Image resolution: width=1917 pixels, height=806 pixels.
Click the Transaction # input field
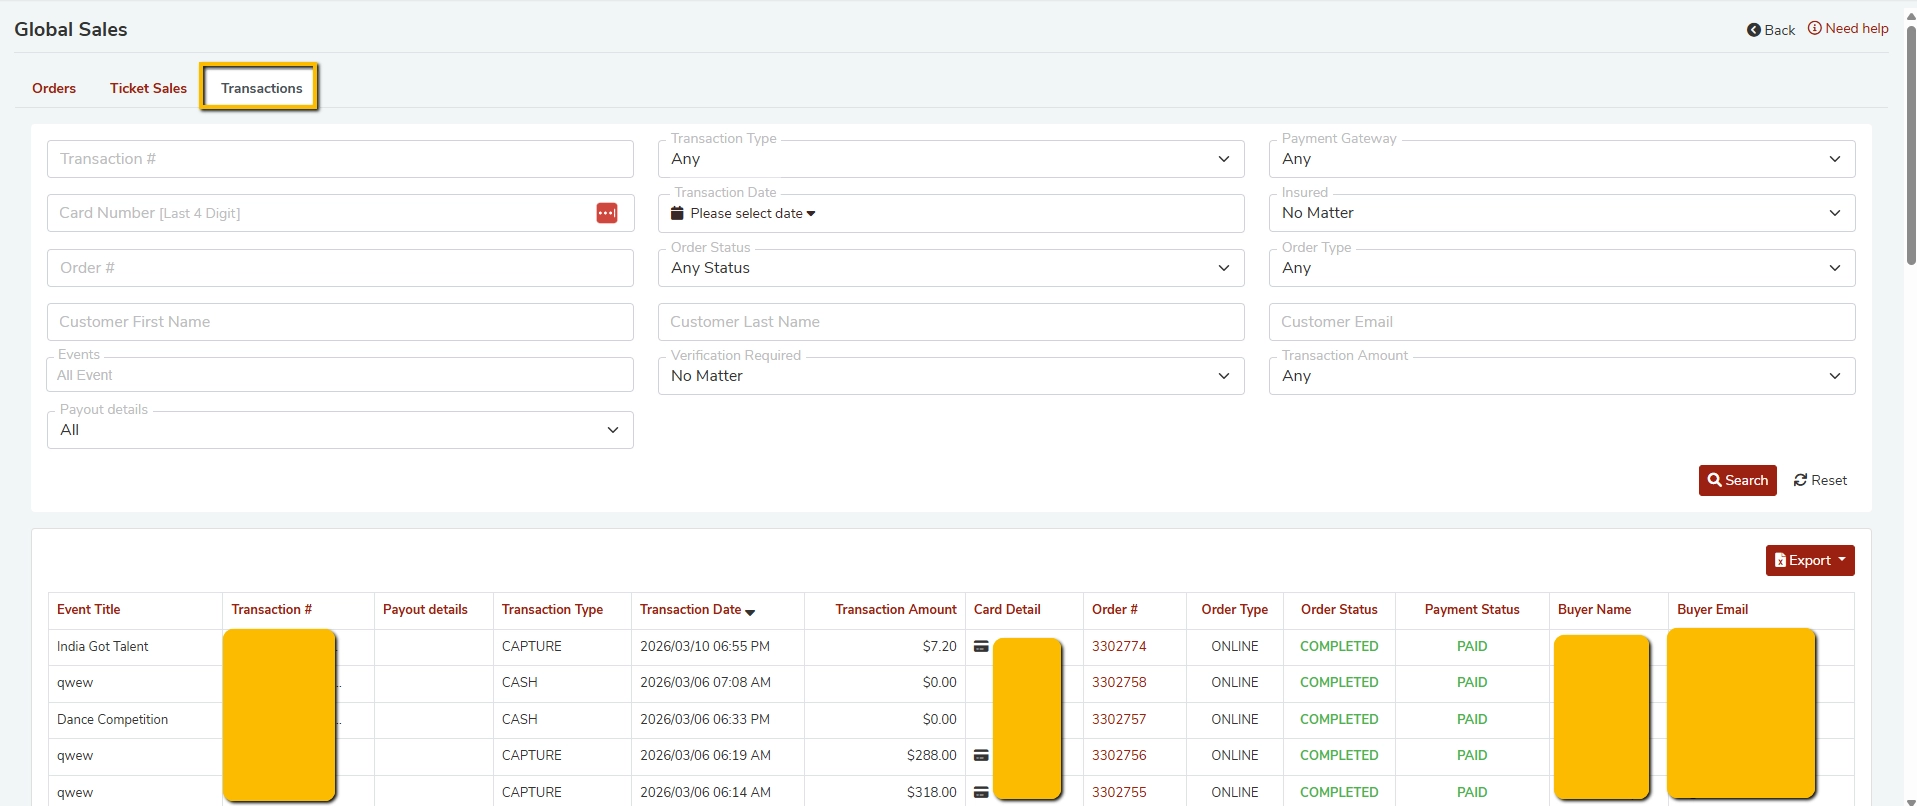pos(340,159)
